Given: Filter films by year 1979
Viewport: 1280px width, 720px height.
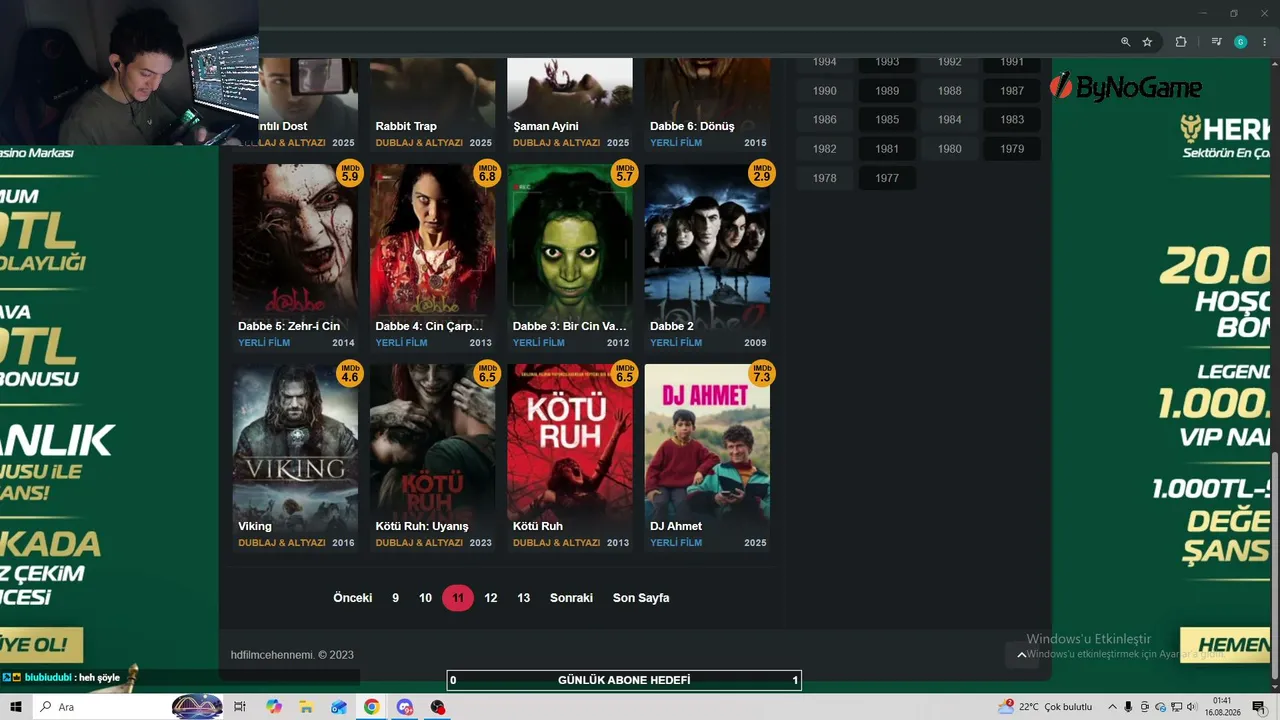Looking at the screenshot, I should point(1012,149).
